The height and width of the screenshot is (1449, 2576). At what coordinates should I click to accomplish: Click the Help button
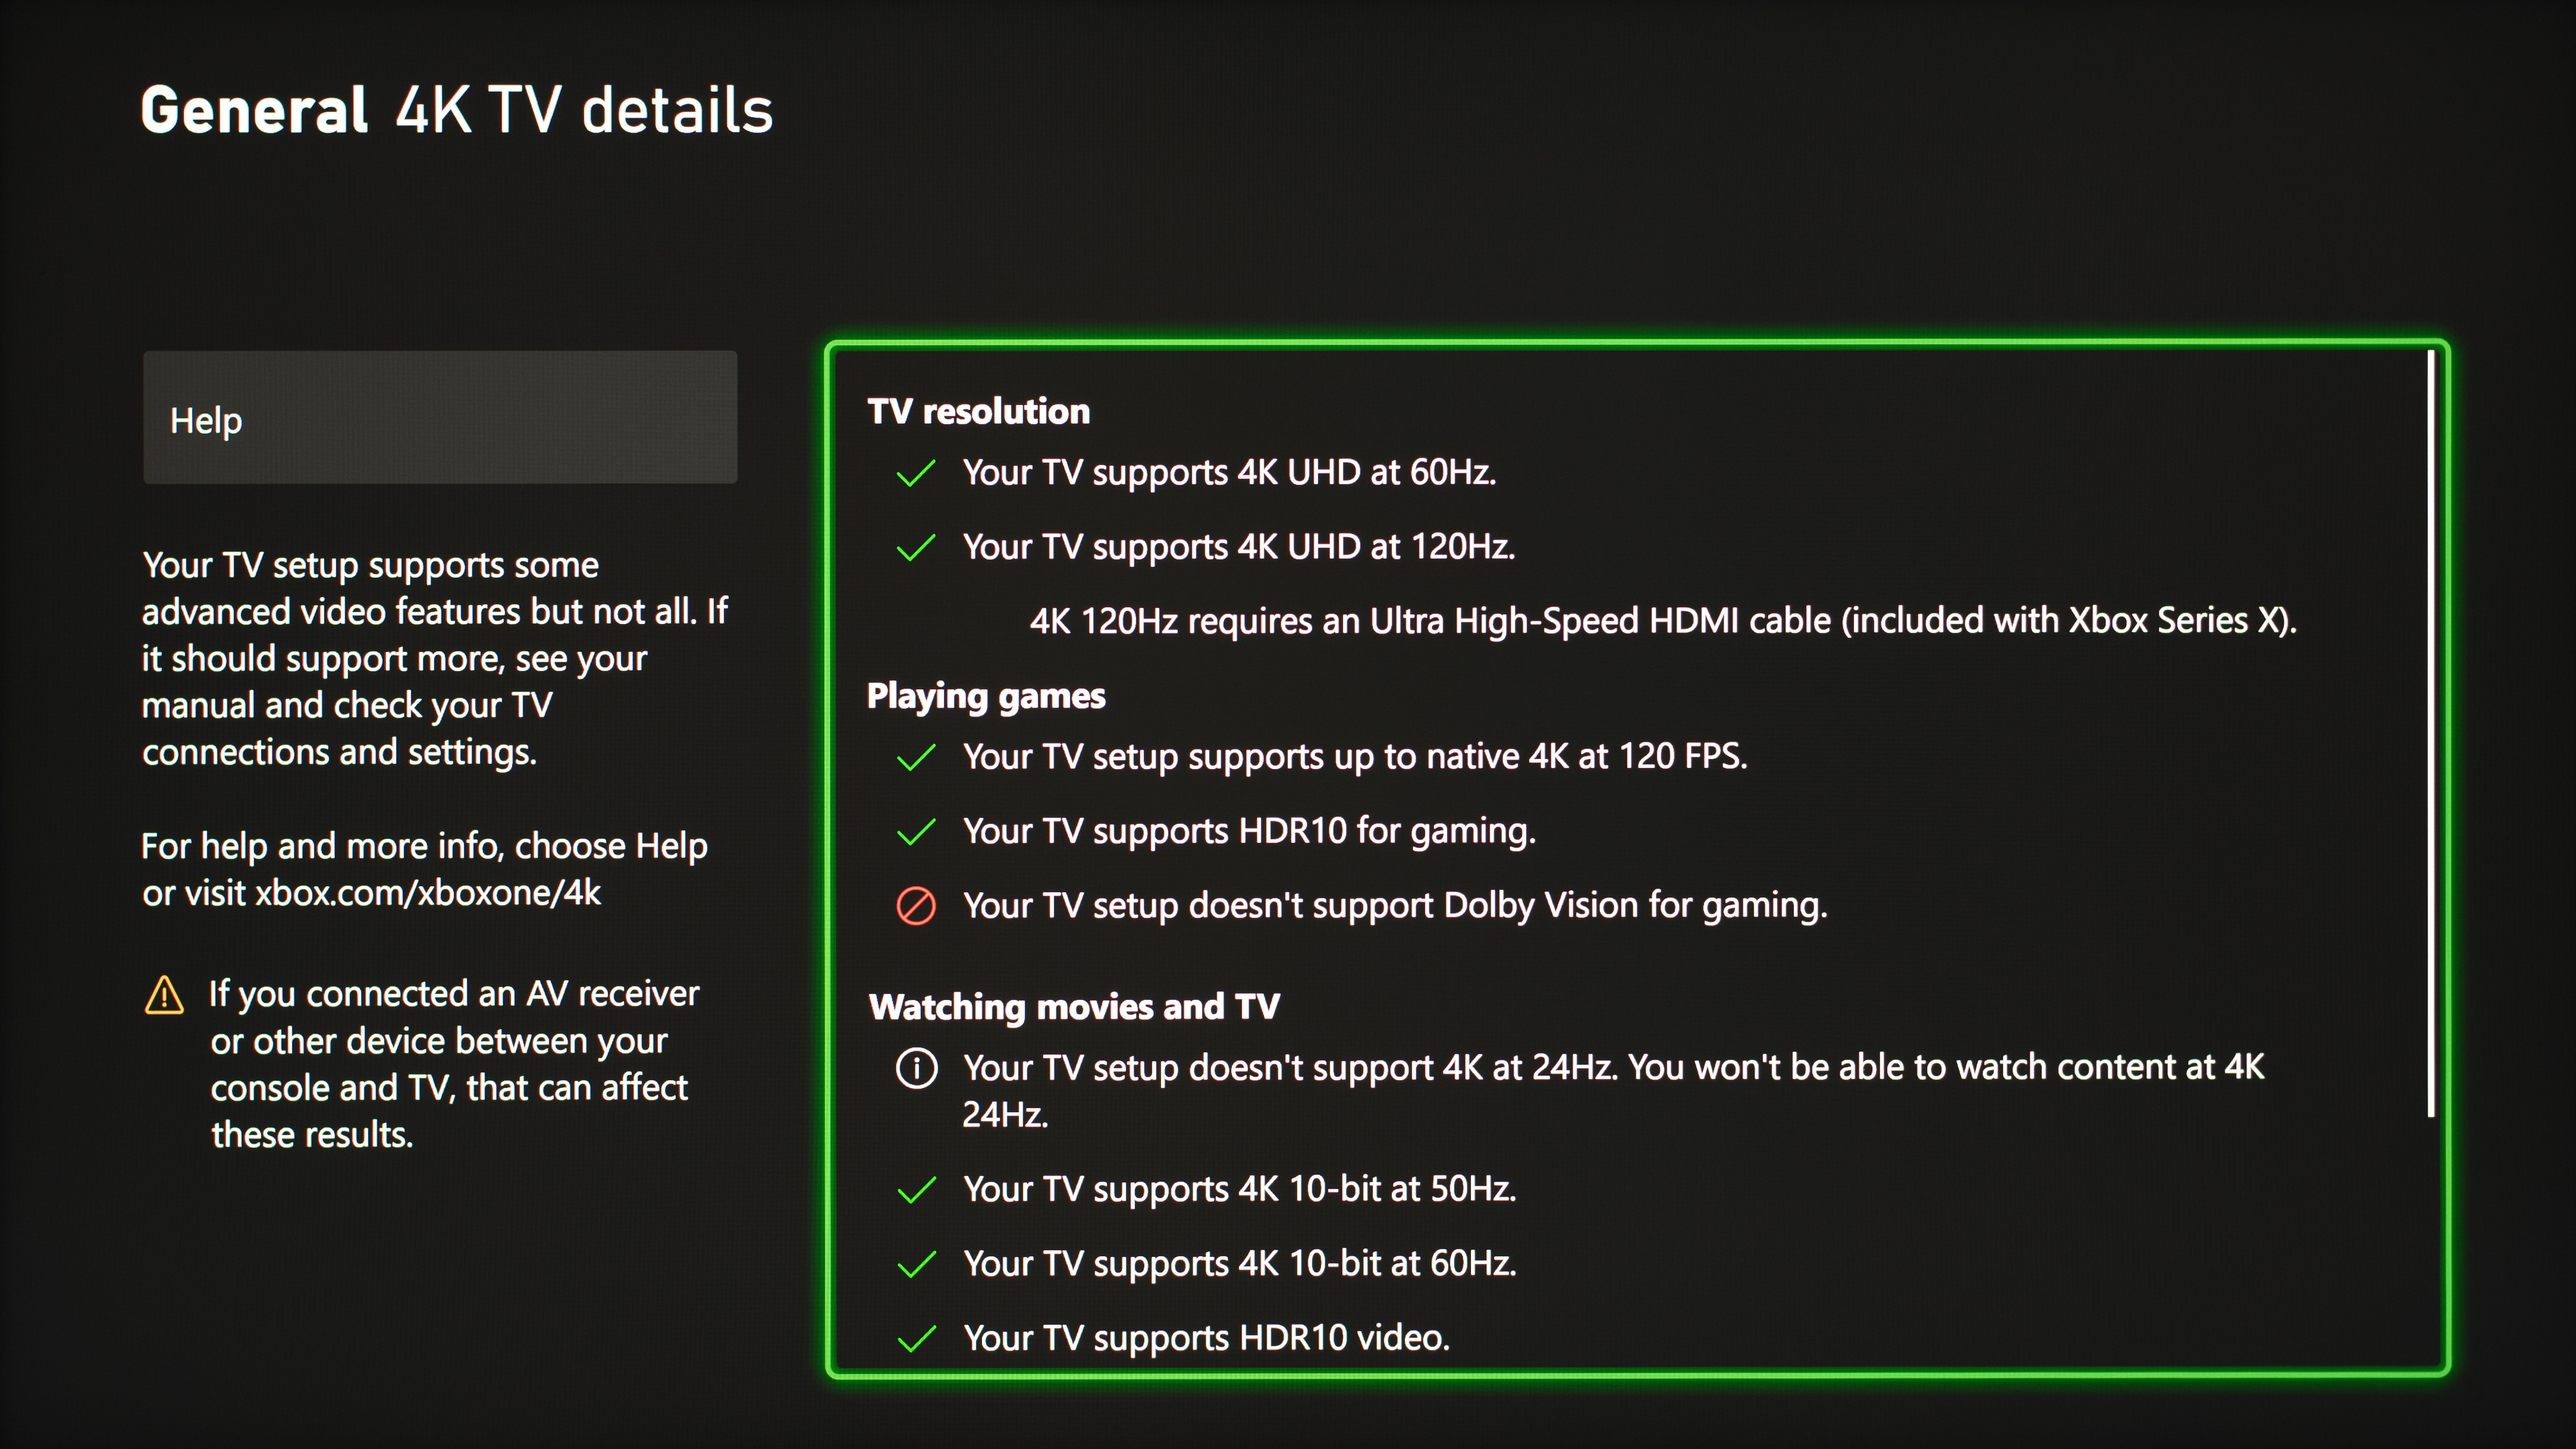tap(440, 418)
